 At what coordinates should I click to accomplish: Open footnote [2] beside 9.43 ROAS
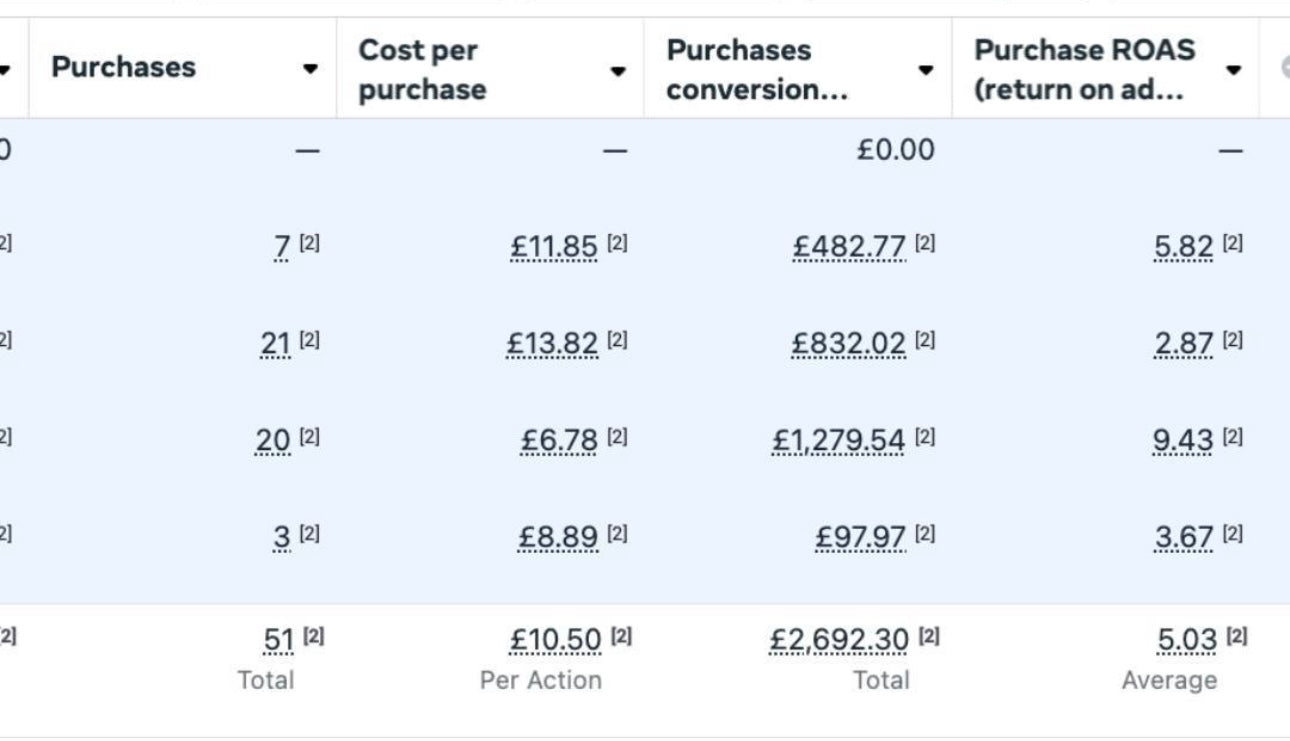[x=1233, y=437]
